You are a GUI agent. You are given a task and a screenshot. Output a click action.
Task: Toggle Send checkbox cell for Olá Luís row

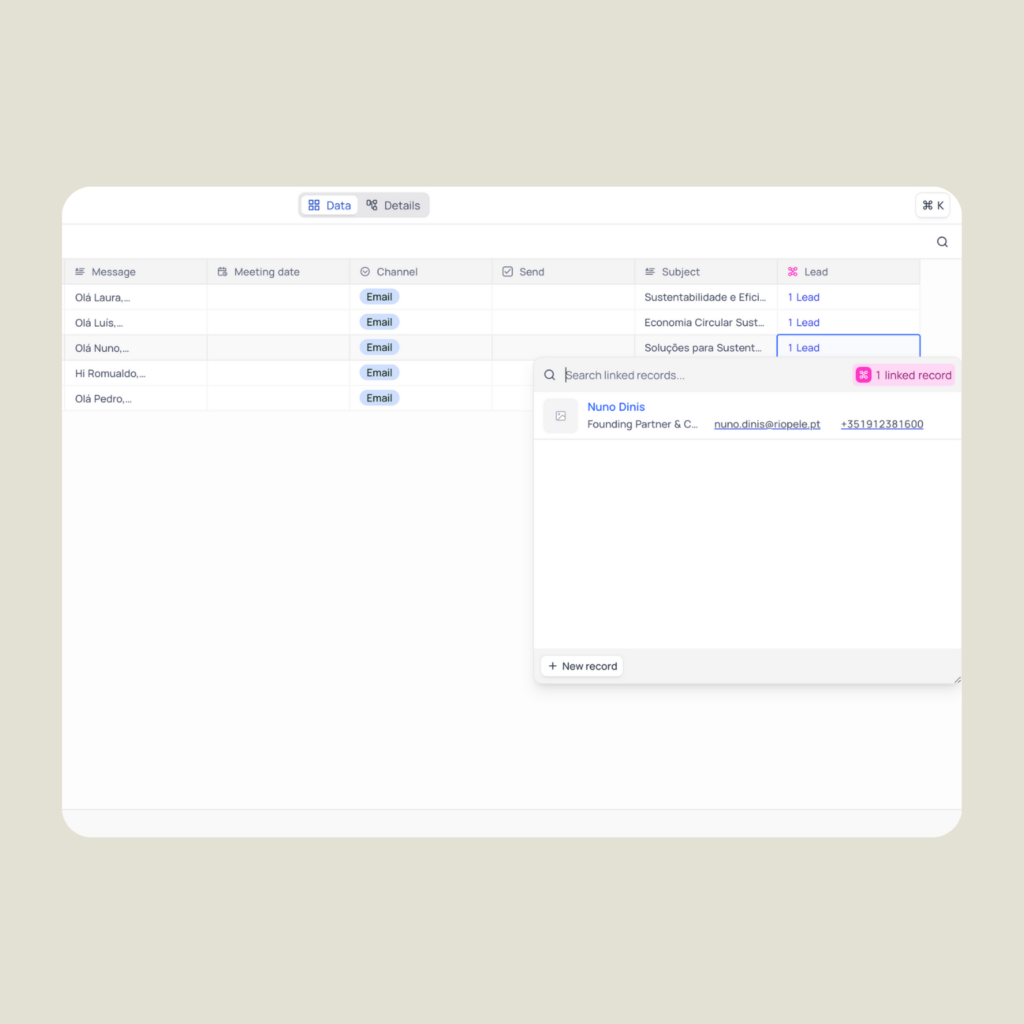563,323
